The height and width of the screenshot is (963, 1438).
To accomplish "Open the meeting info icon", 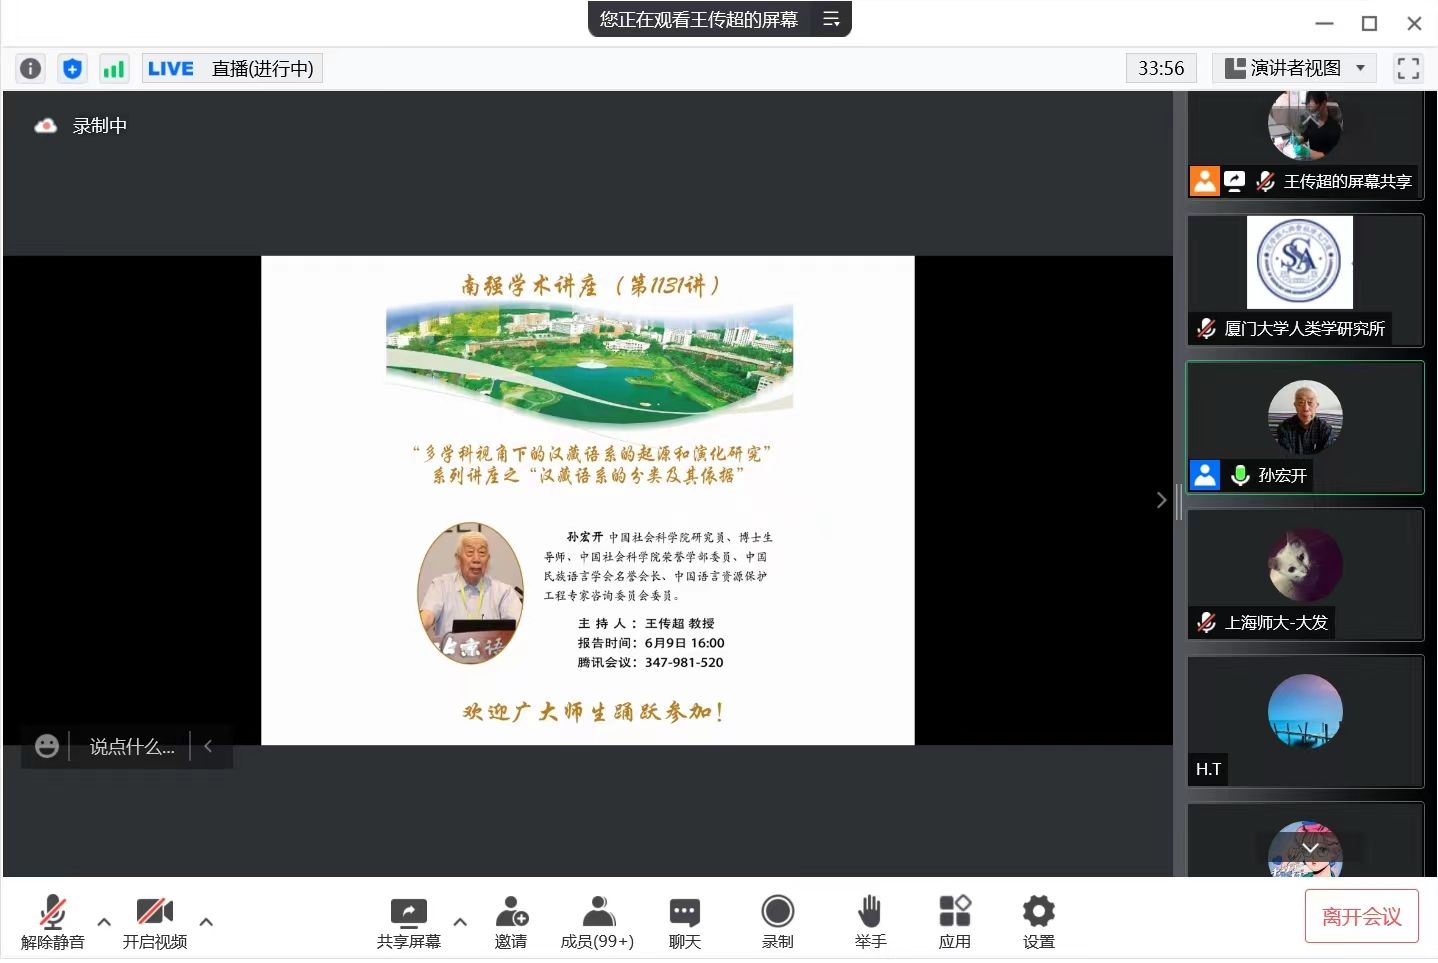I will coord(31,68).
